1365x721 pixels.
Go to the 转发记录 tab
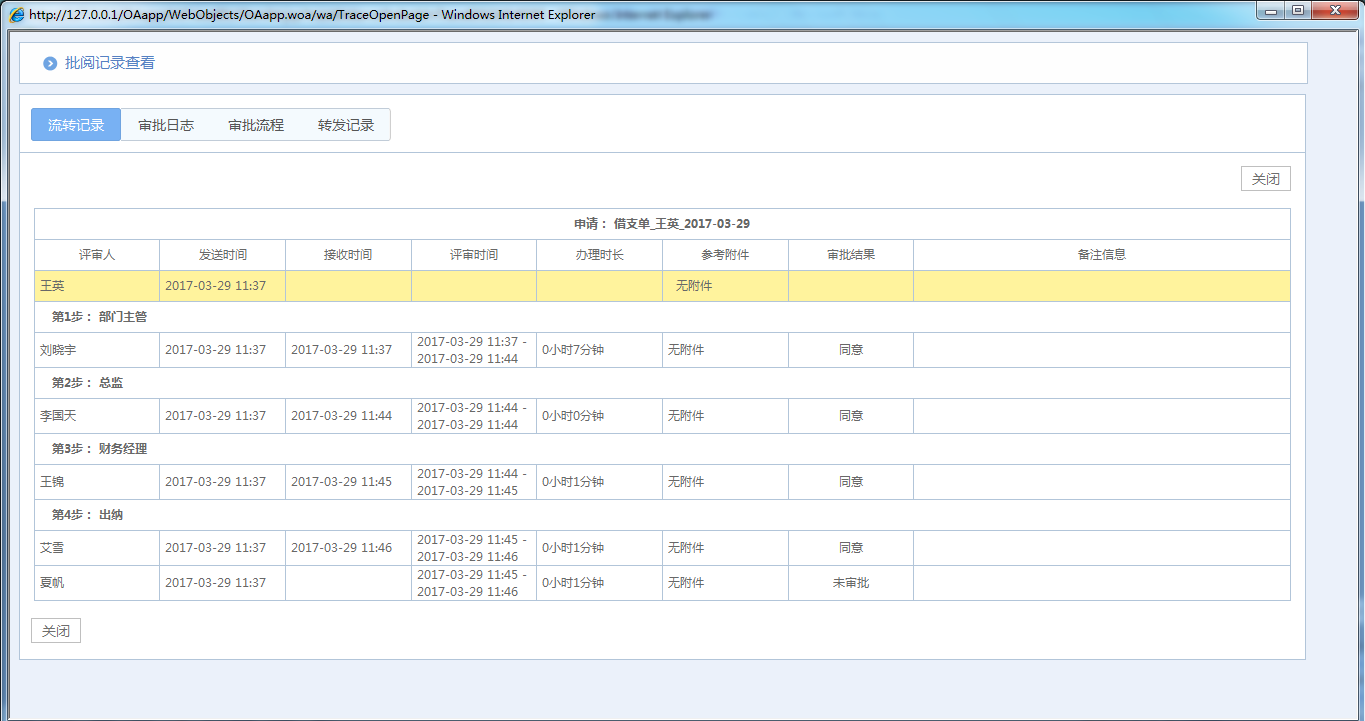pos(346,125)
